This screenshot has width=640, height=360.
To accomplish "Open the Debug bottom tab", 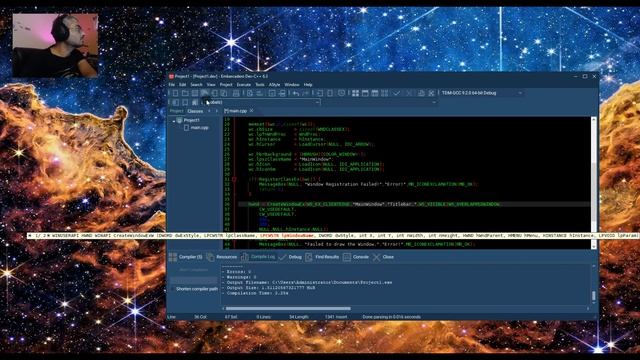I will [x=290, y=257].
